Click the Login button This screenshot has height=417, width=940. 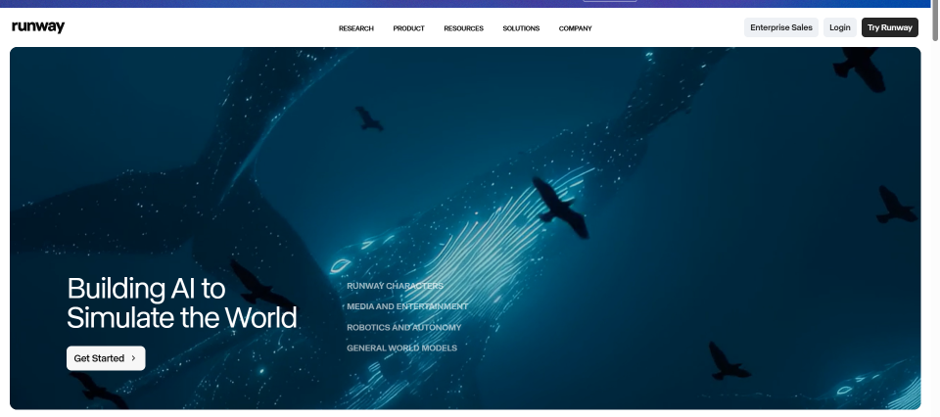click(840, 28)
